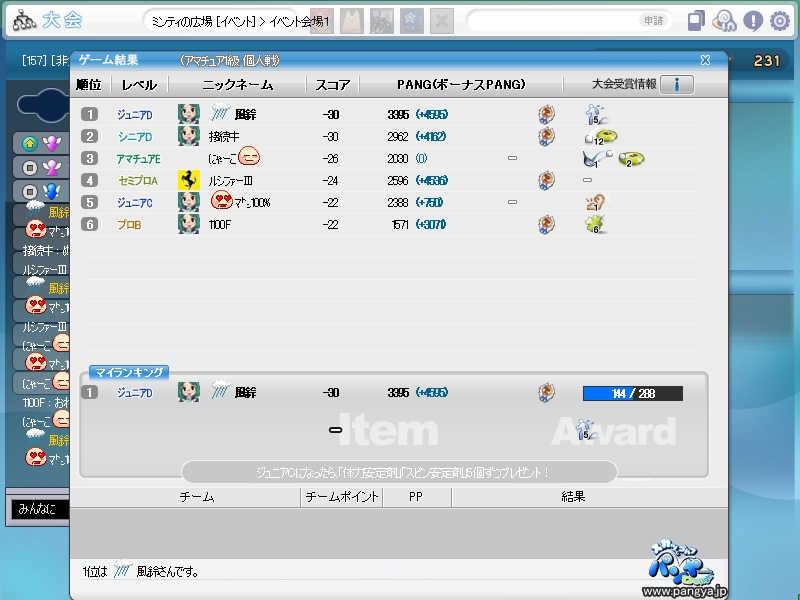Click the ニックネーム column header
The height and width of the screenshot is (600, 800).
[x=237, y=85]
